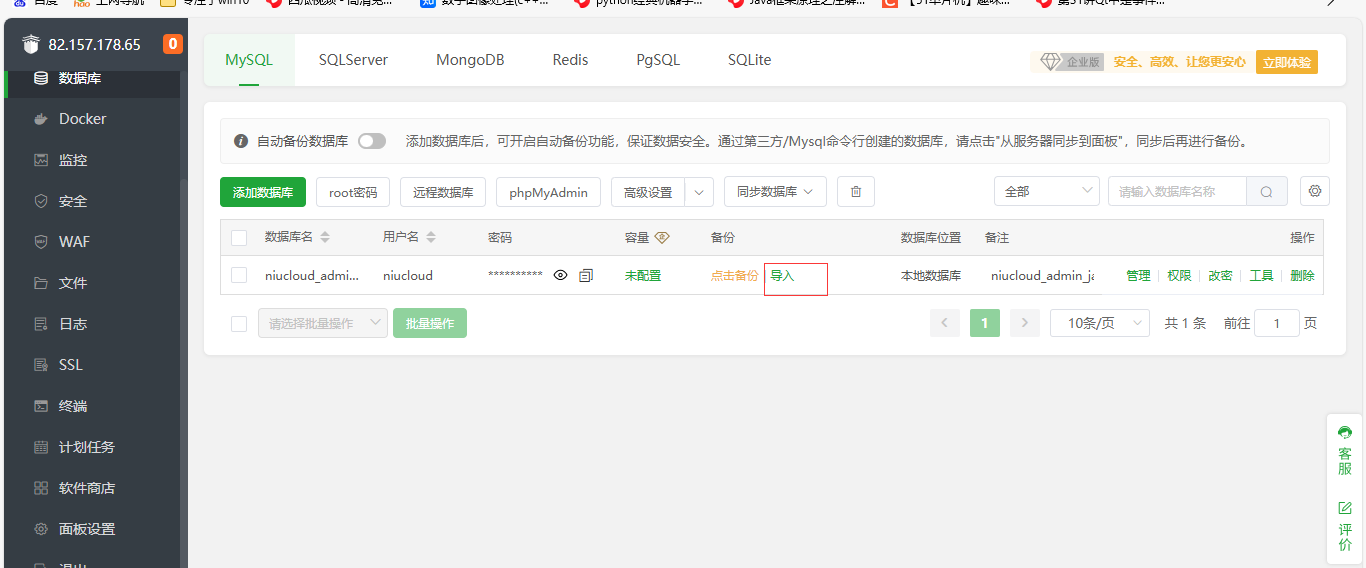Open 请选择批量操作 dropdown
The height and width of the screenshot is (568, 1366).
pos(322,323)
